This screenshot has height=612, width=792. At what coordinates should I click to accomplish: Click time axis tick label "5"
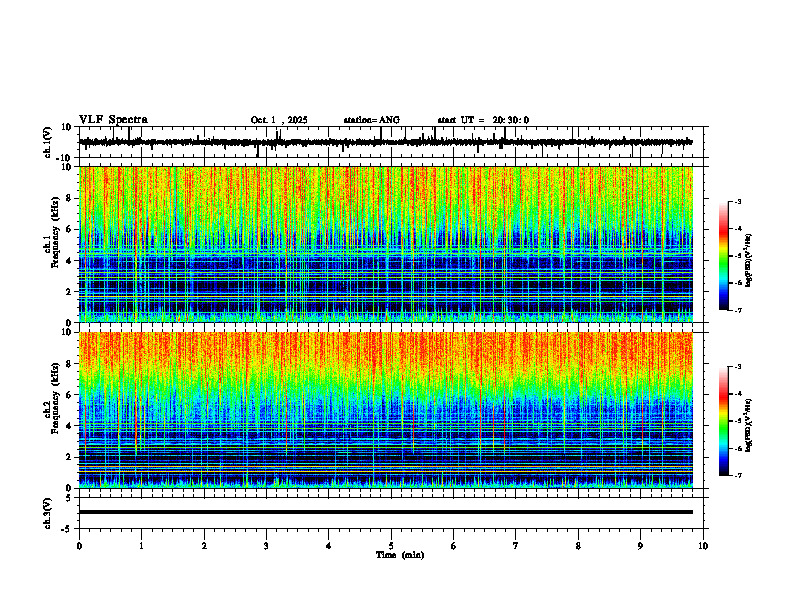(391, 546)
